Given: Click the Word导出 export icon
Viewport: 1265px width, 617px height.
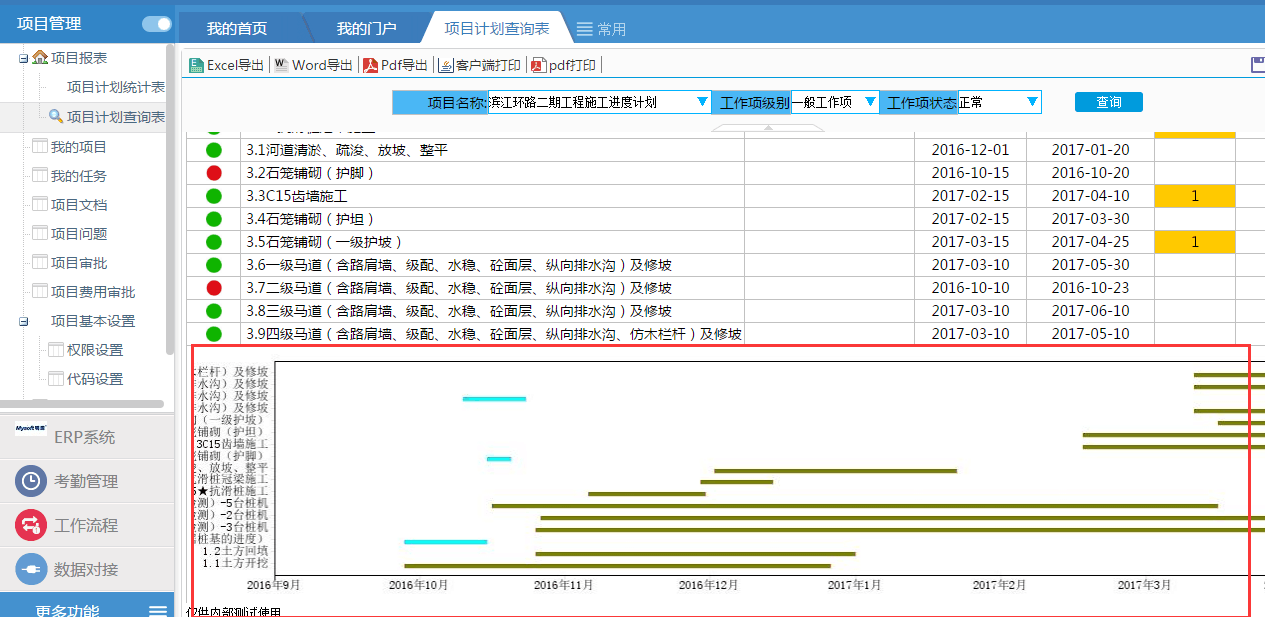Looking at the screenshot, I should point(281,65).
